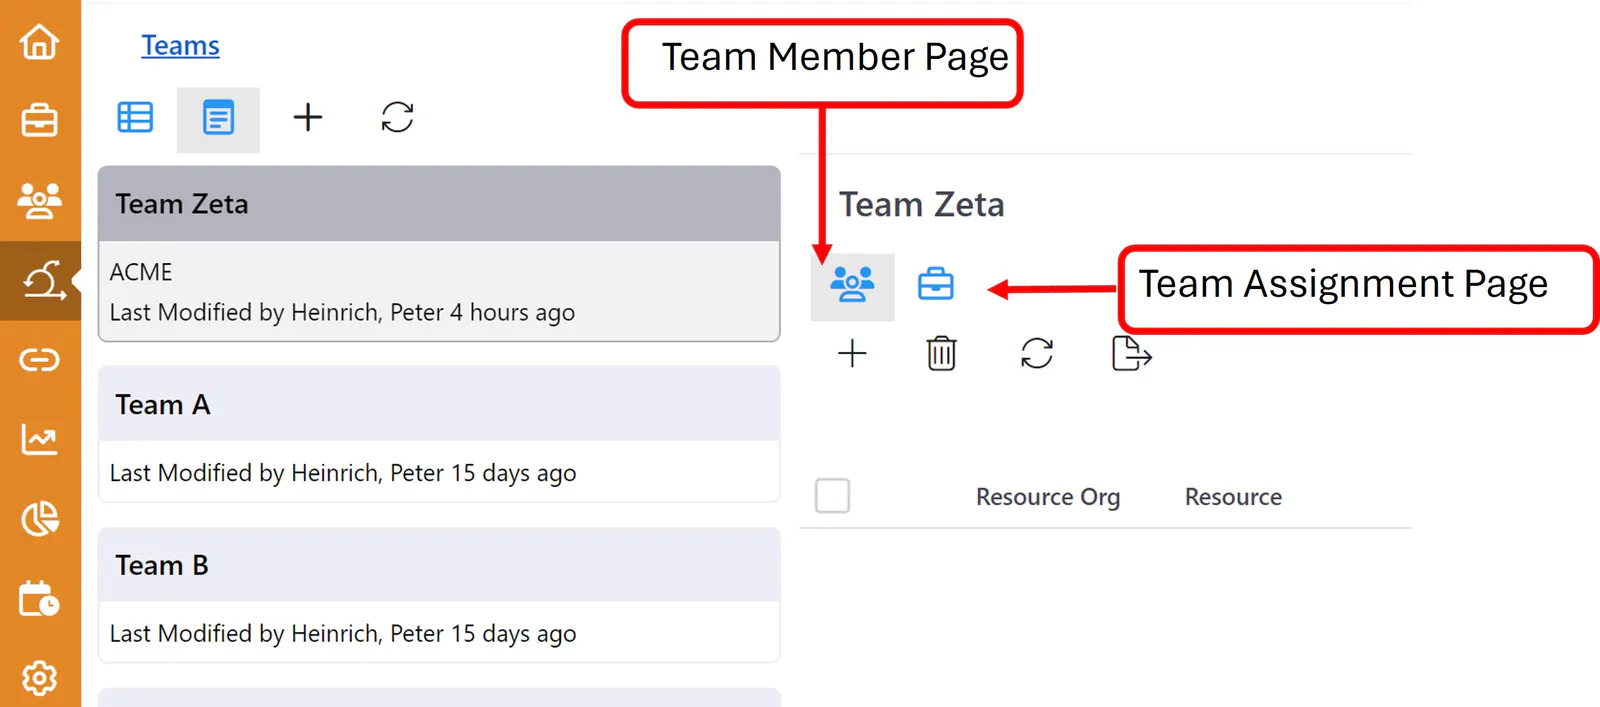Image resolution: width=1600 pixels, height=707 pixels.
Task: Click the export icon for Team Zeta members
Action: [x=1132, y=353]
